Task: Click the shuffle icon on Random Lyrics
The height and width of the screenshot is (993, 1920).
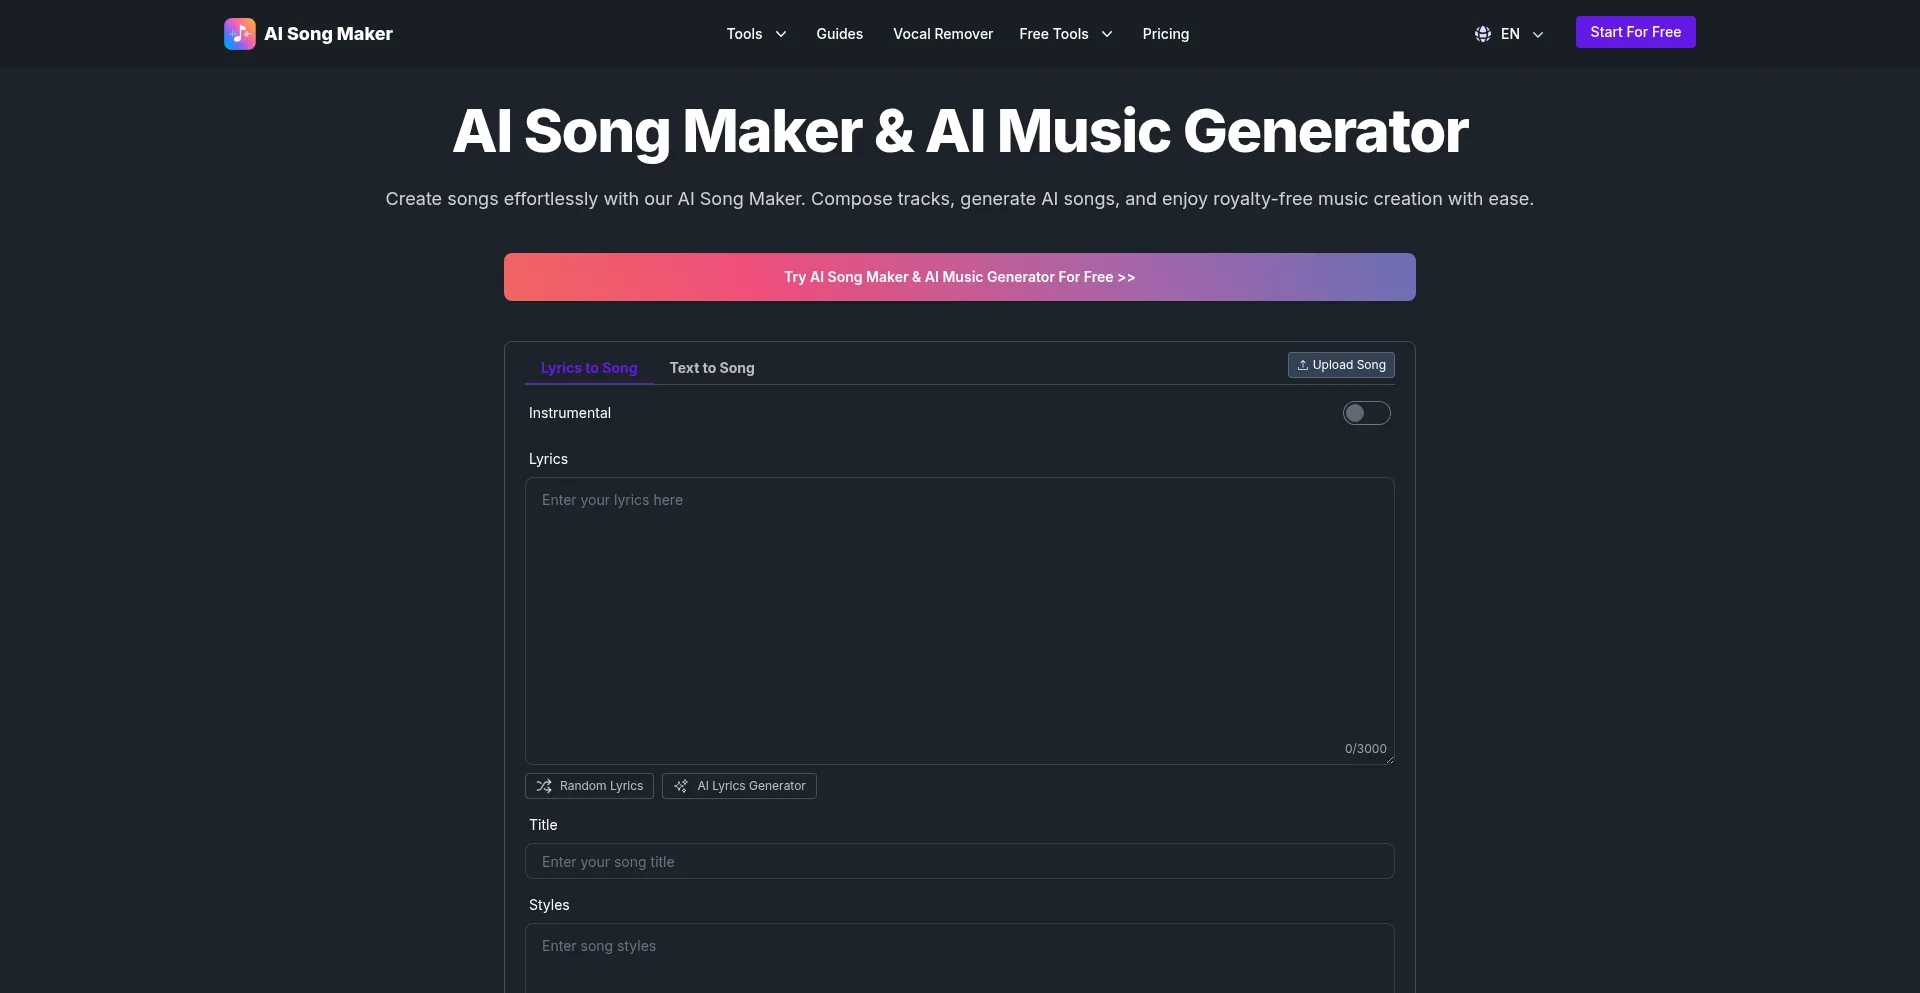Action: 544,786
